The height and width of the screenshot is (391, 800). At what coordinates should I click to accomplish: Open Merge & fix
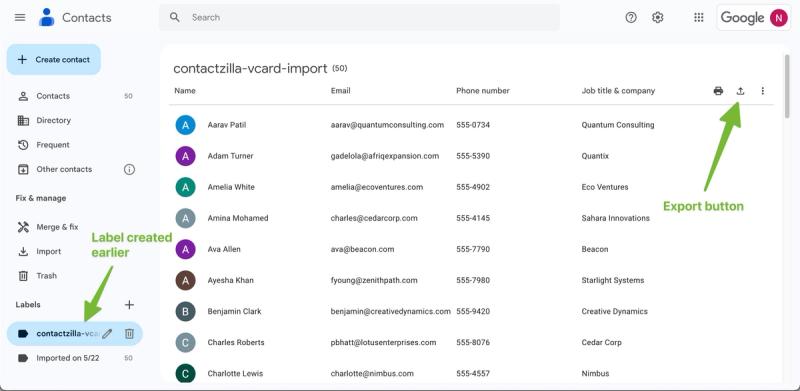tap(74, 227)
